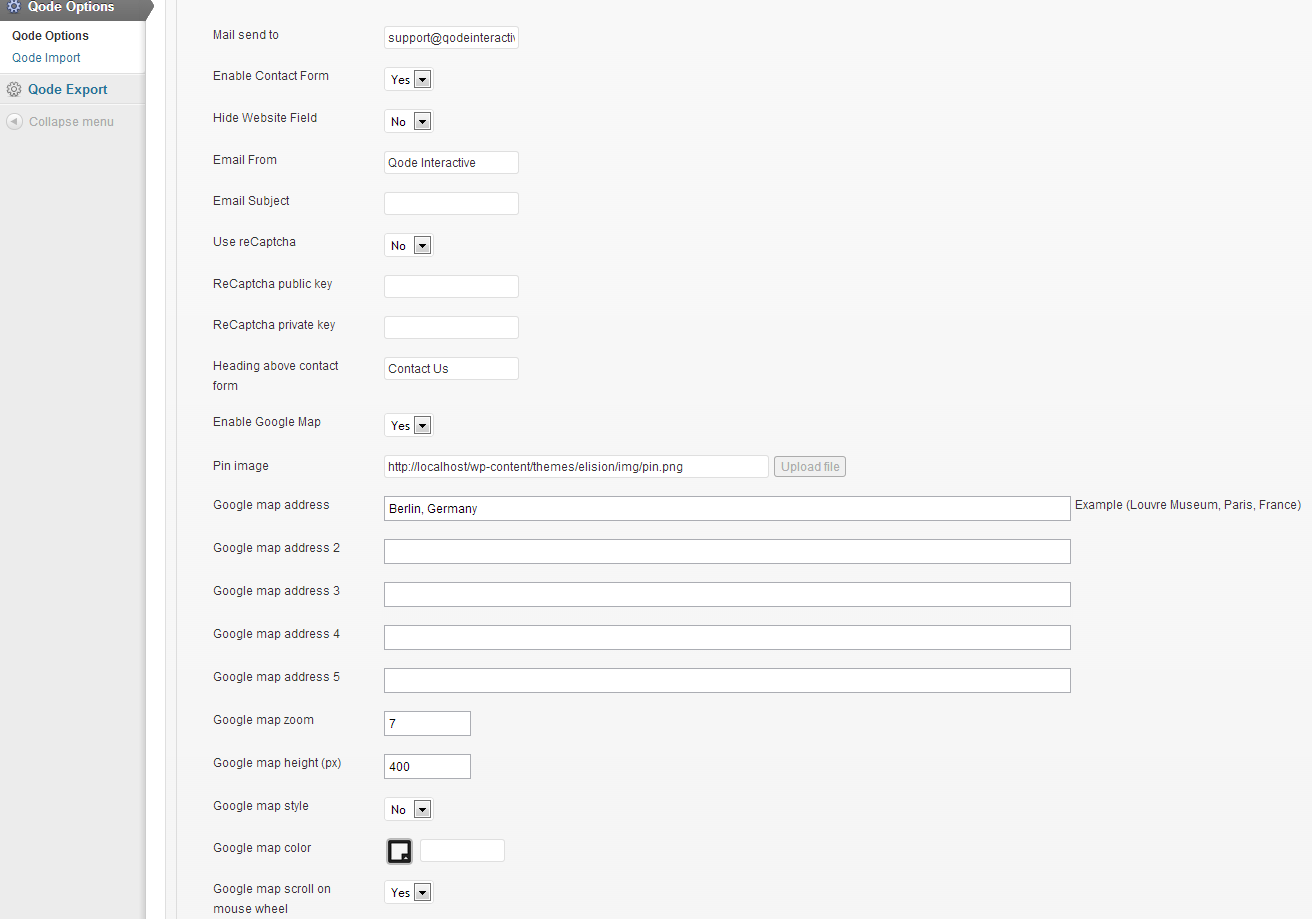Open the Qode Import submenu item

46,58
